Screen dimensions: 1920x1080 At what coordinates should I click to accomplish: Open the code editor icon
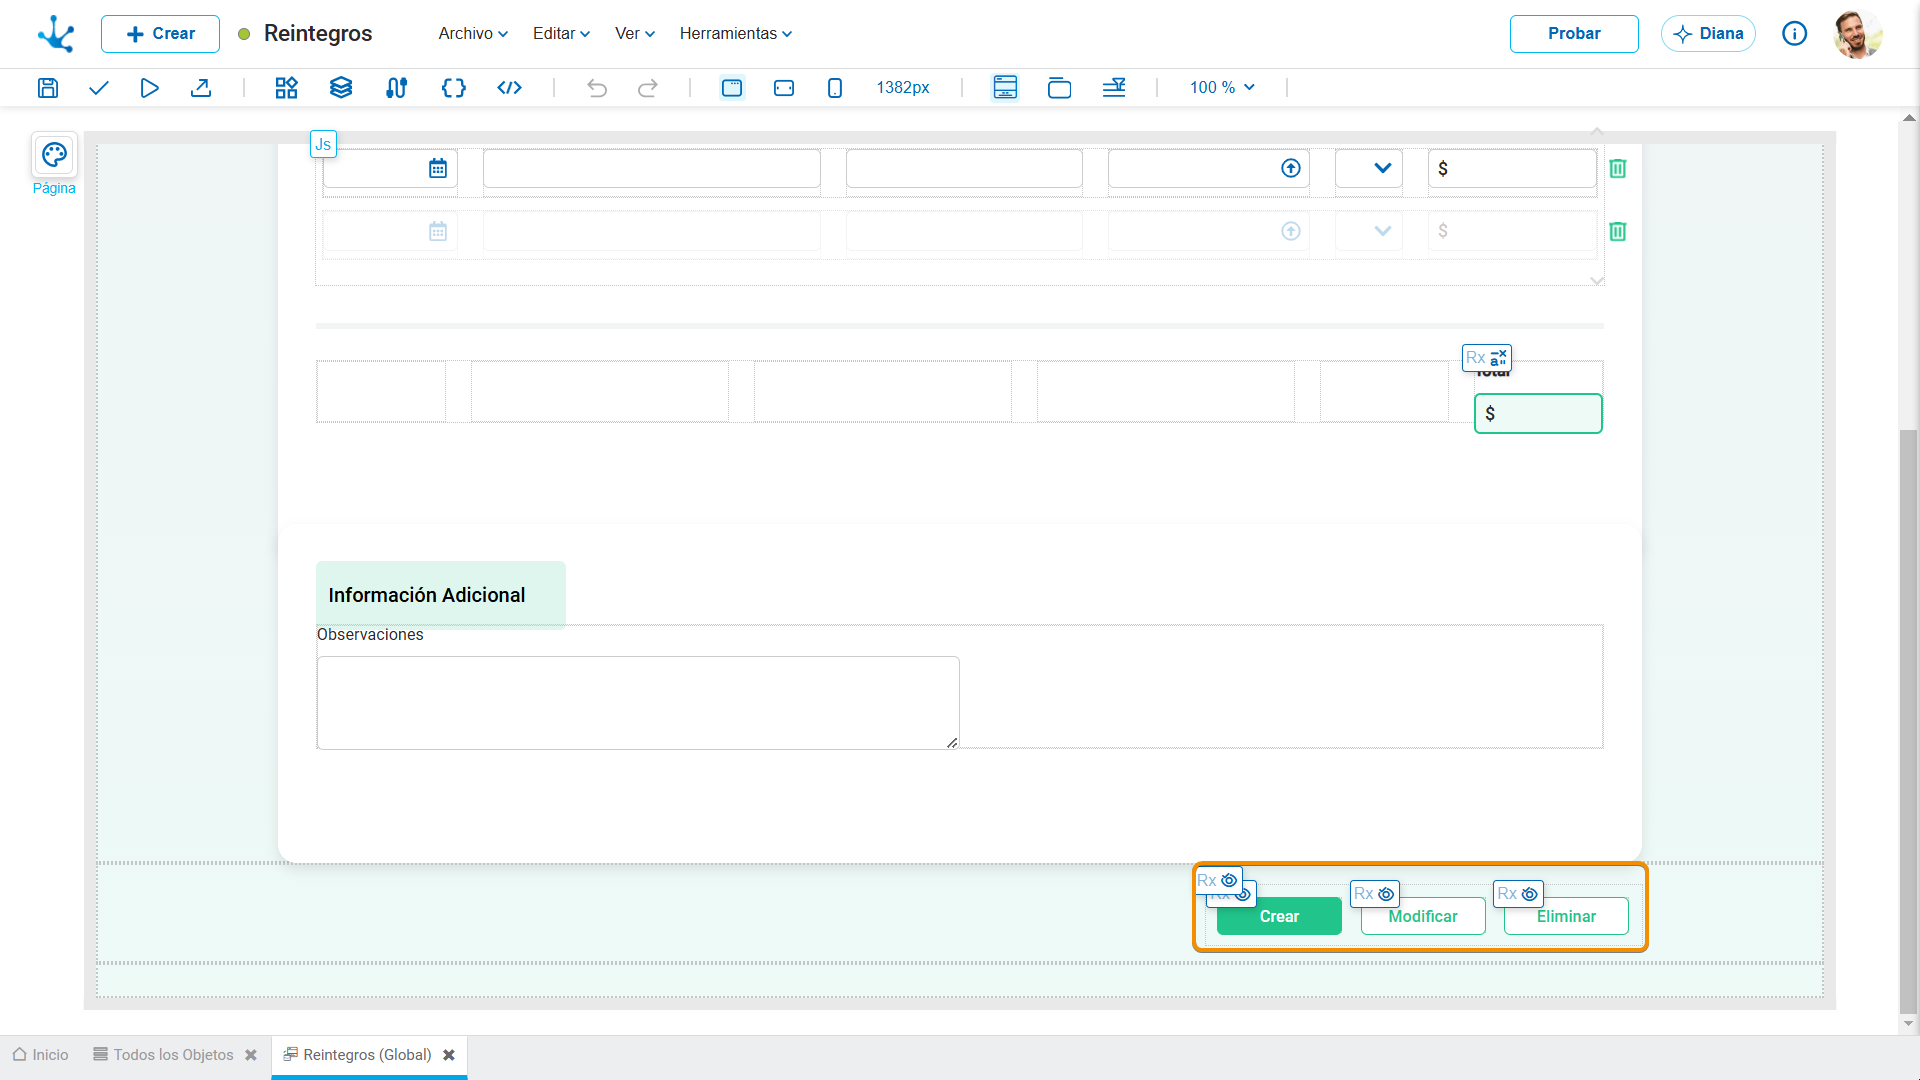coord(509,88)
